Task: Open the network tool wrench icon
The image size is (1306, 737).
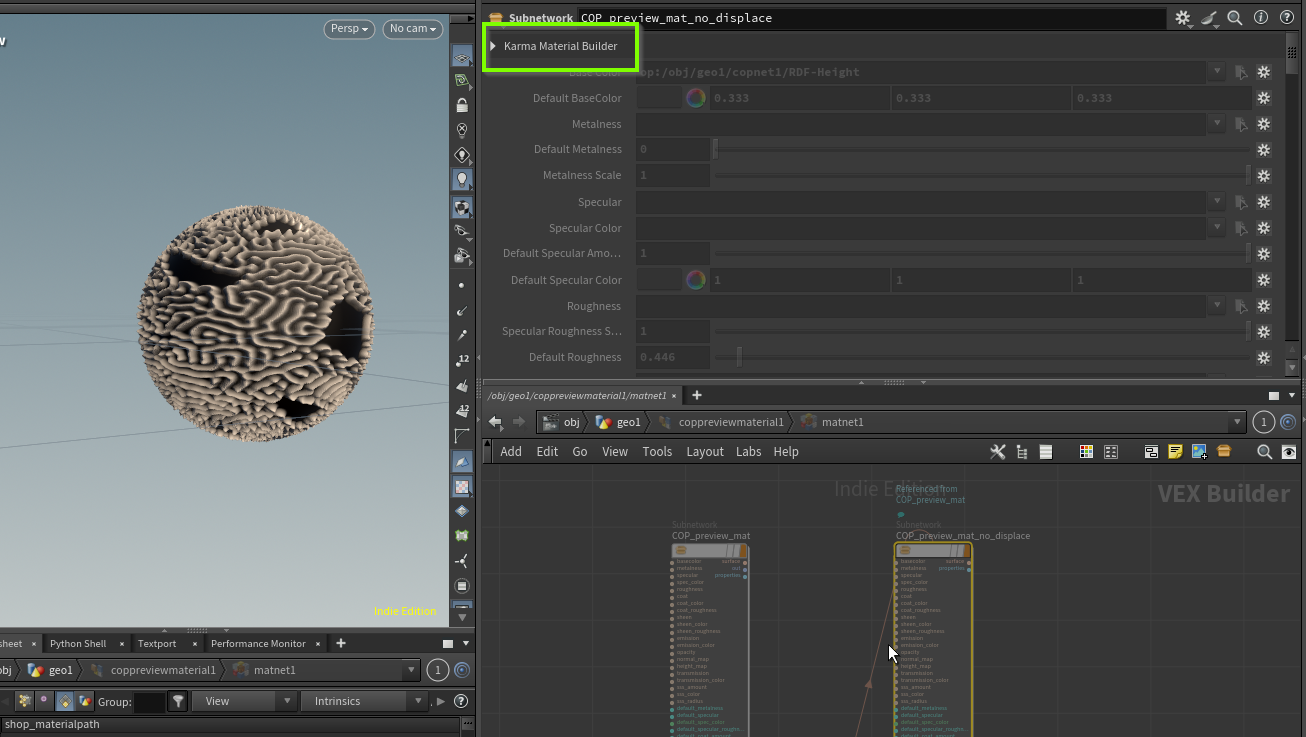Action: coord(997,452)
